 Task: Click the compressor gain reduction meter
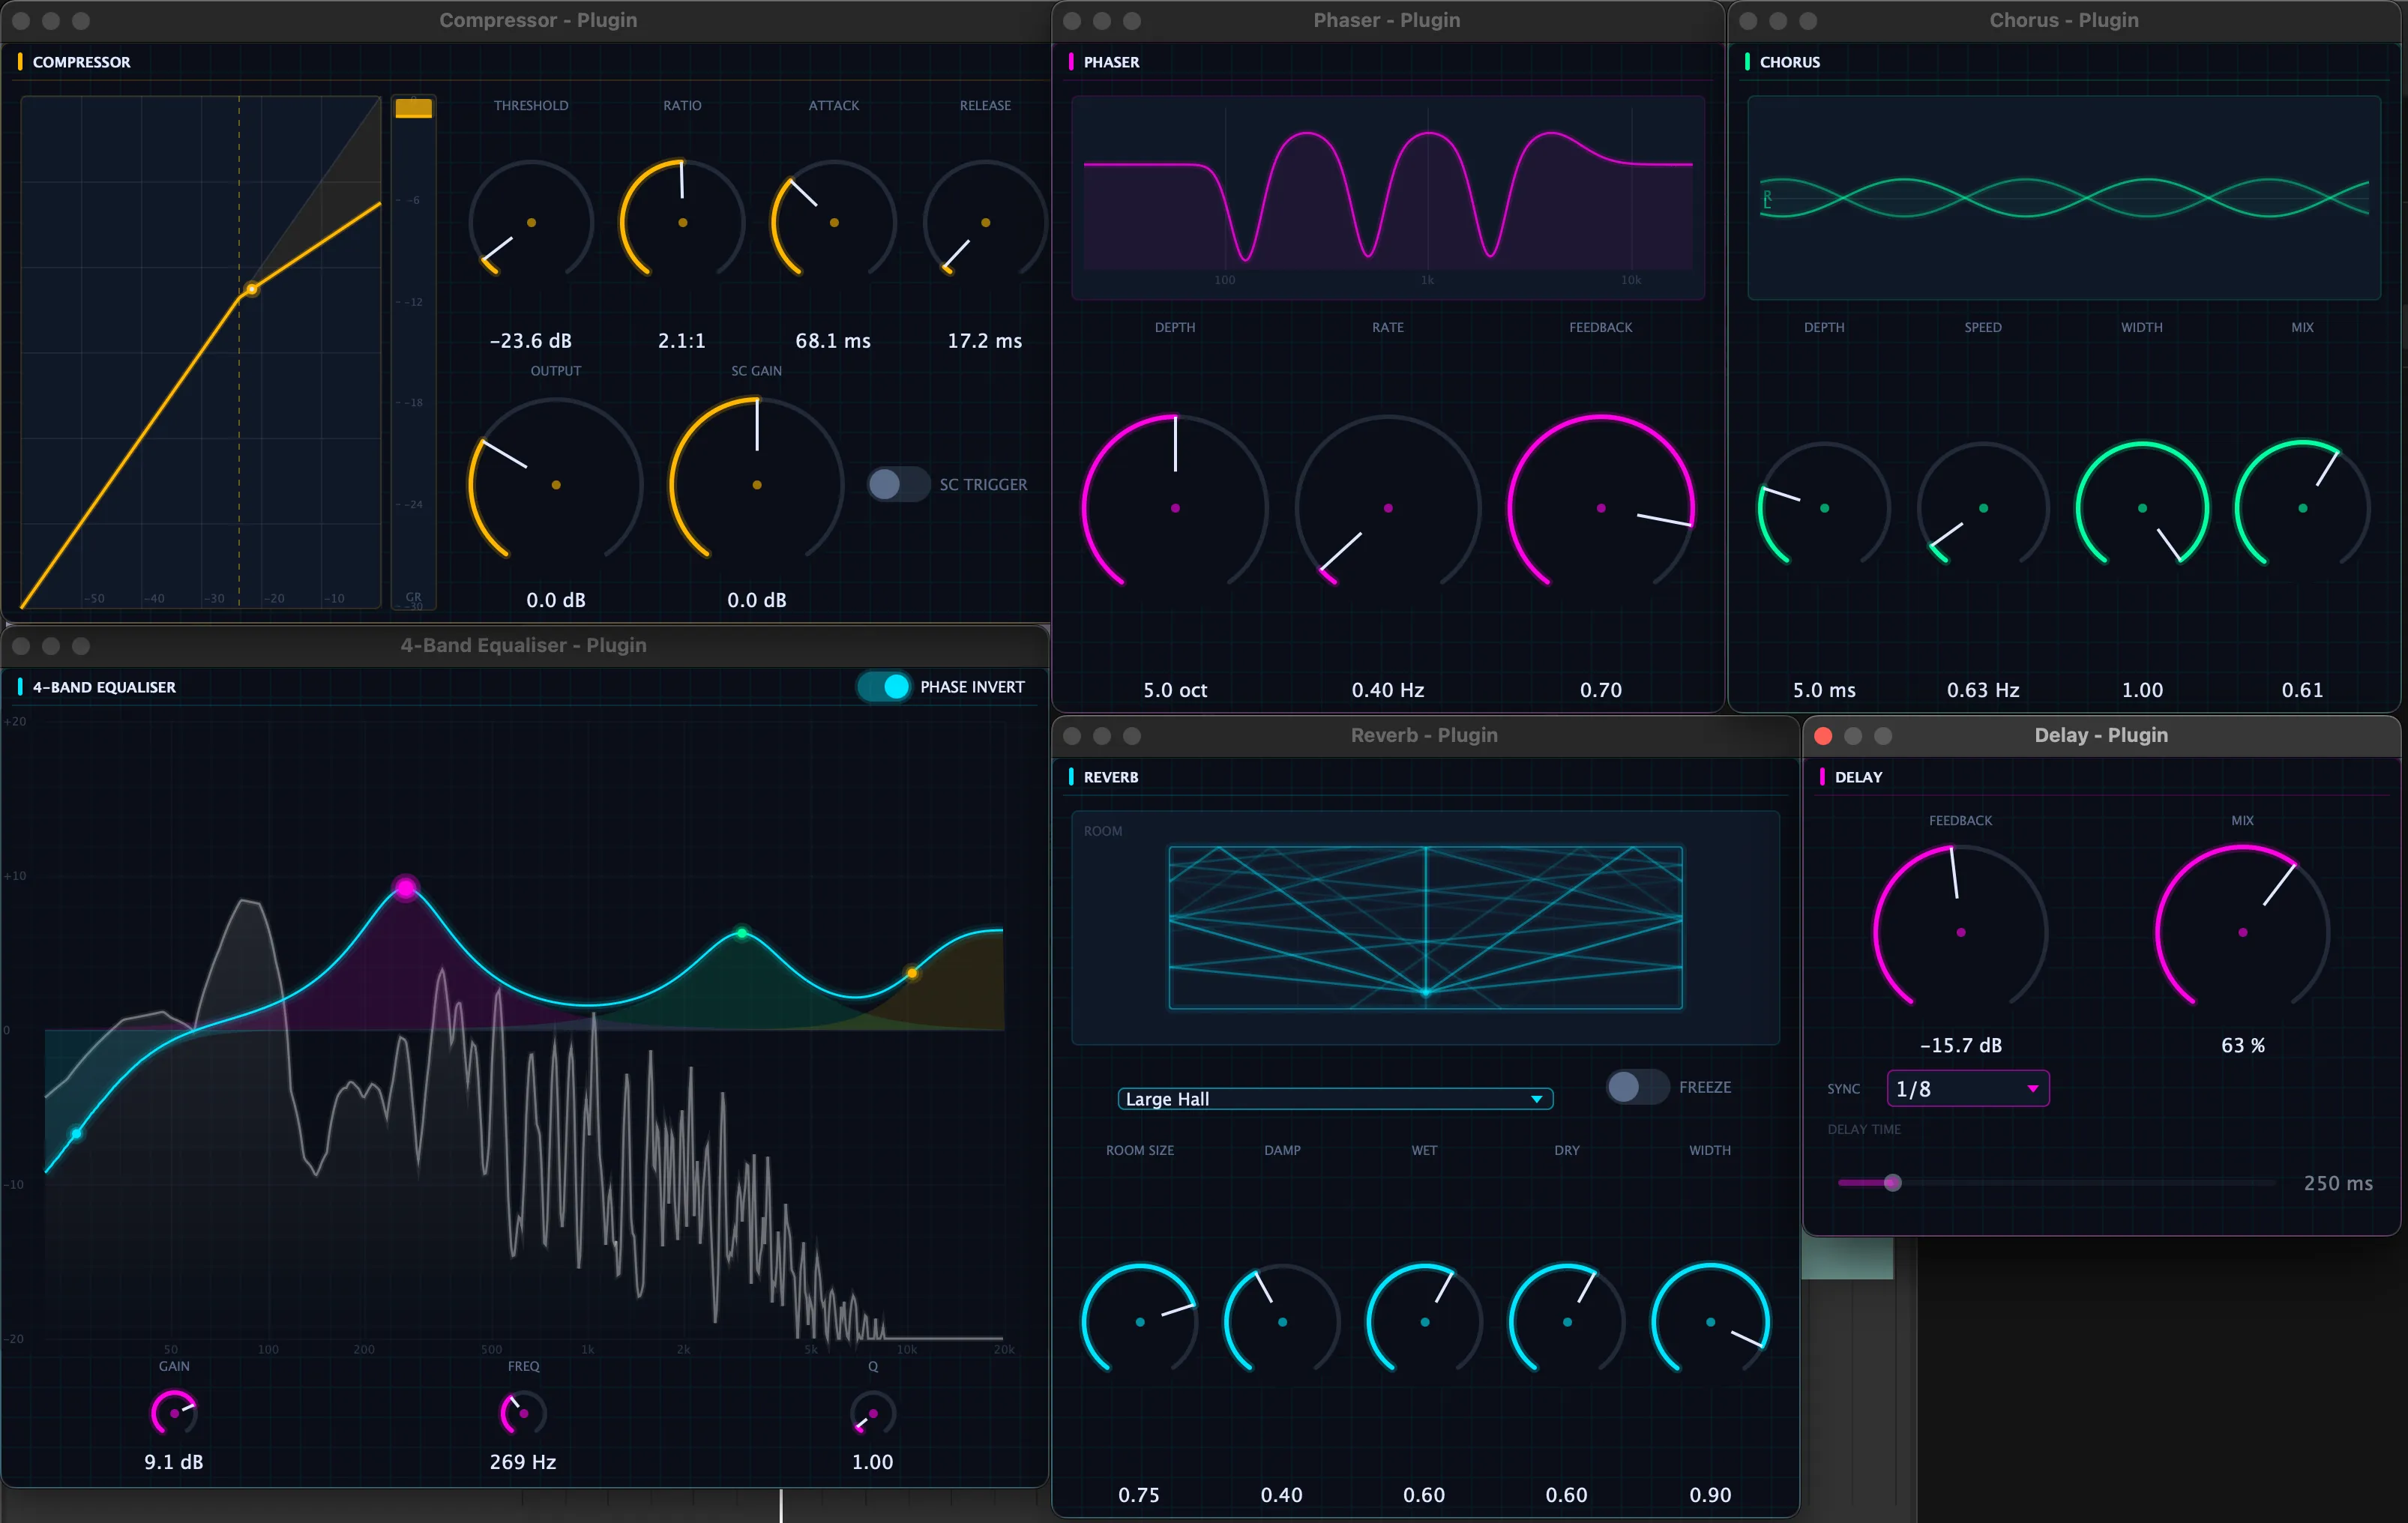coord(413,352)
